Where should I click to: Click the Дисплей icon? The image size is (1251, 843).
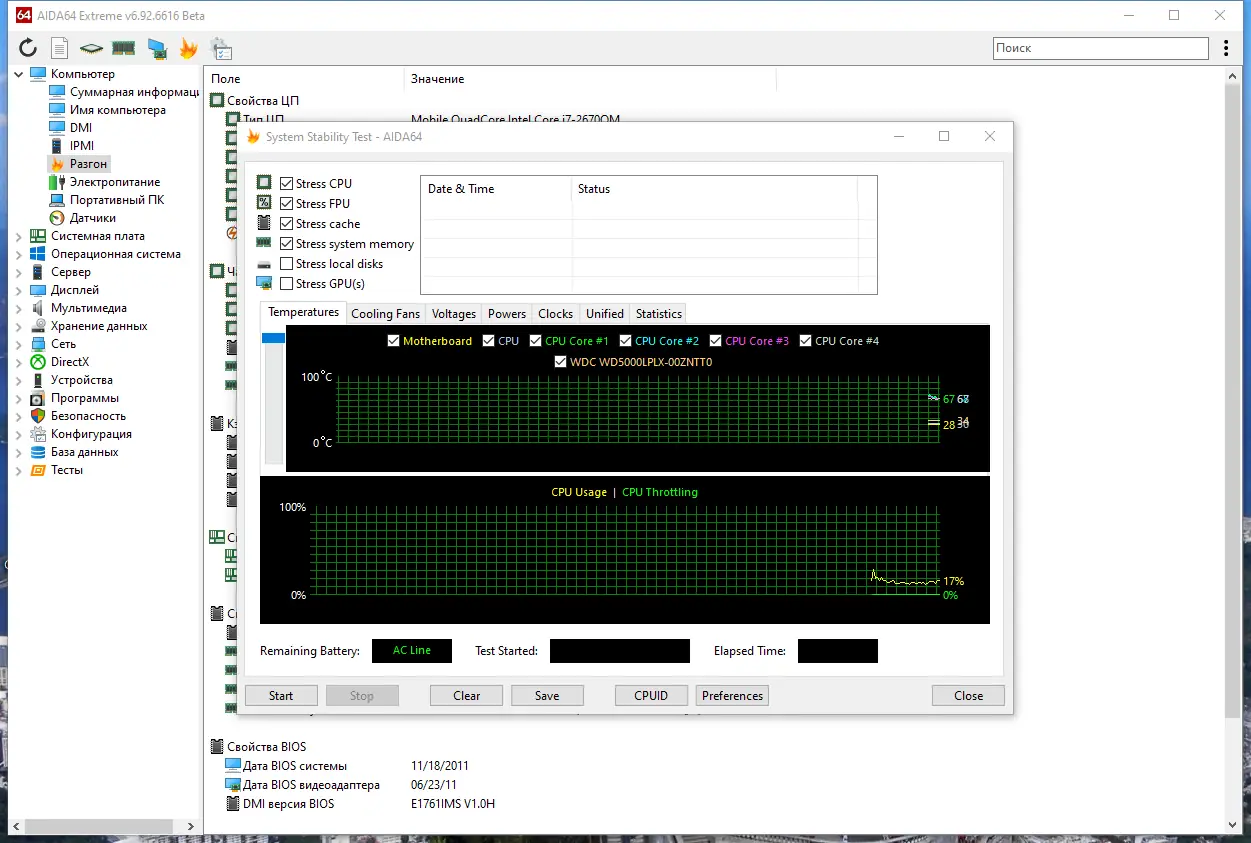coord(38,290)
